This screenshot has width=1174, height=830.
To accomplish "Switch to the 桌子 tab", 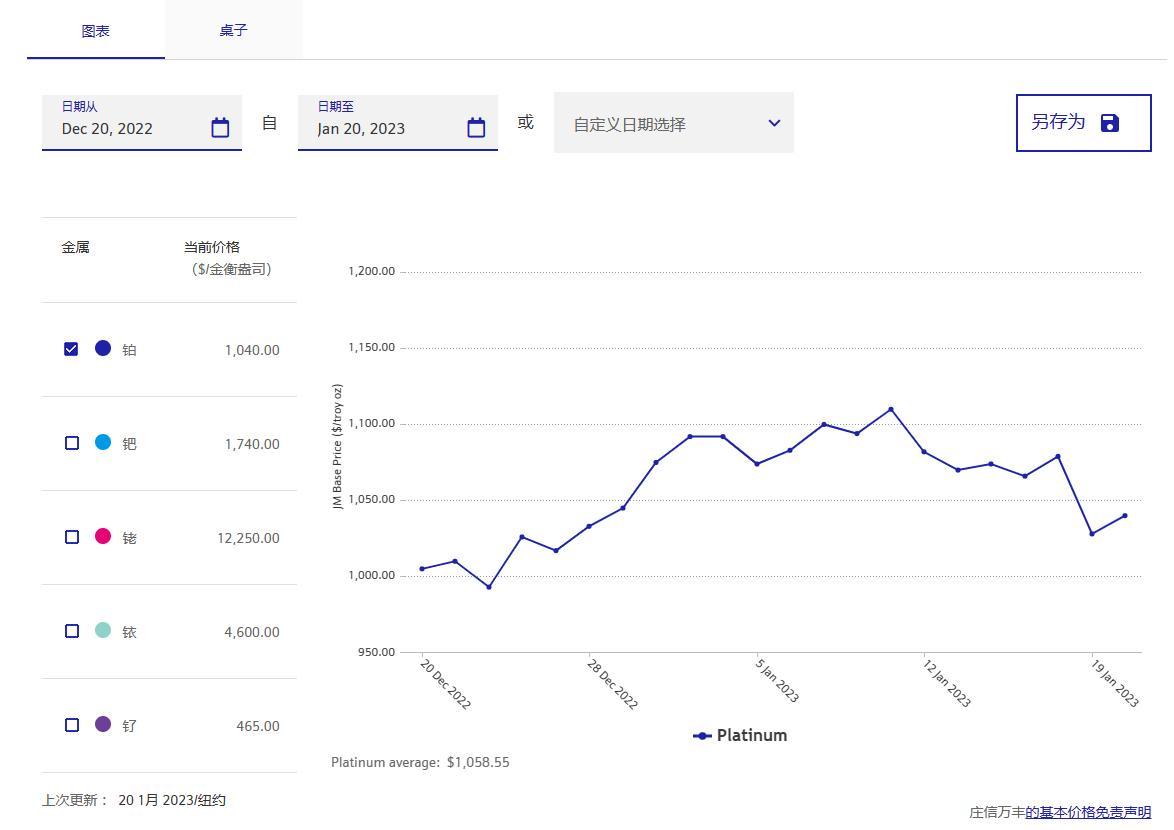I will (x=233, y=31).
